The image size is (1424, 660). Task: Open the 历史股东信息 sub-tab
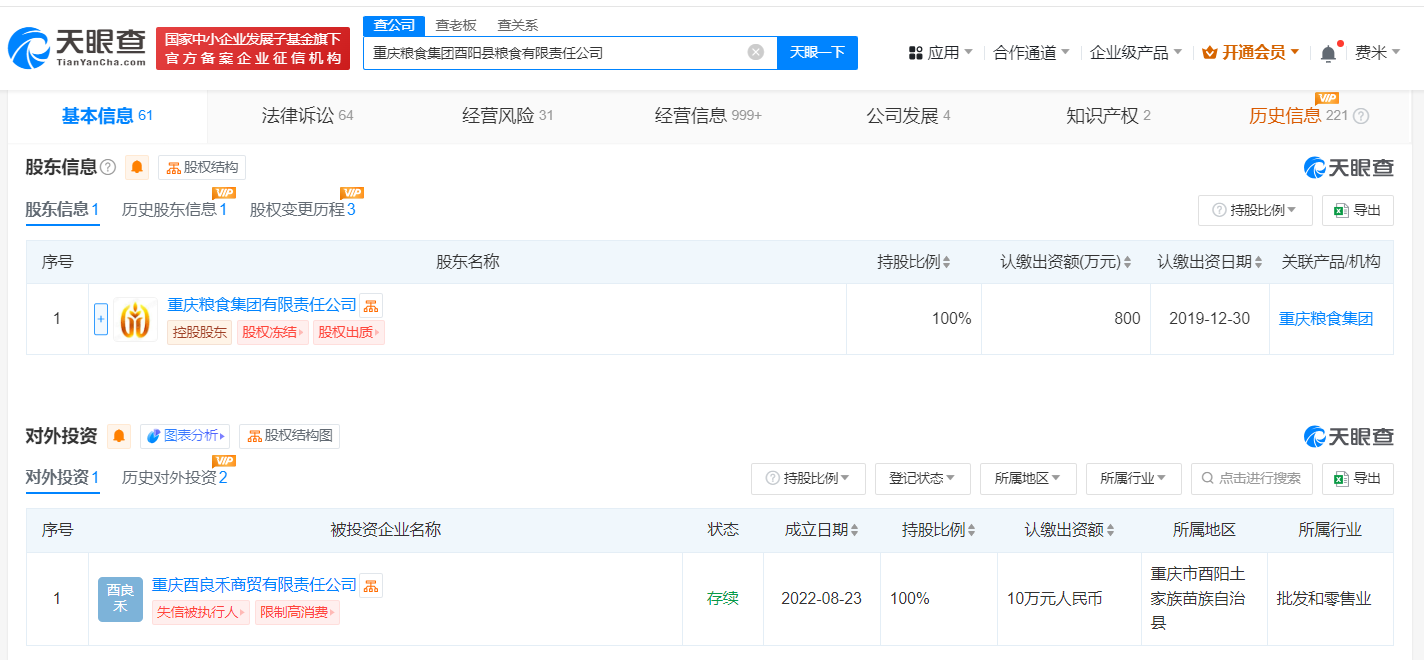[x=174, y=209]
